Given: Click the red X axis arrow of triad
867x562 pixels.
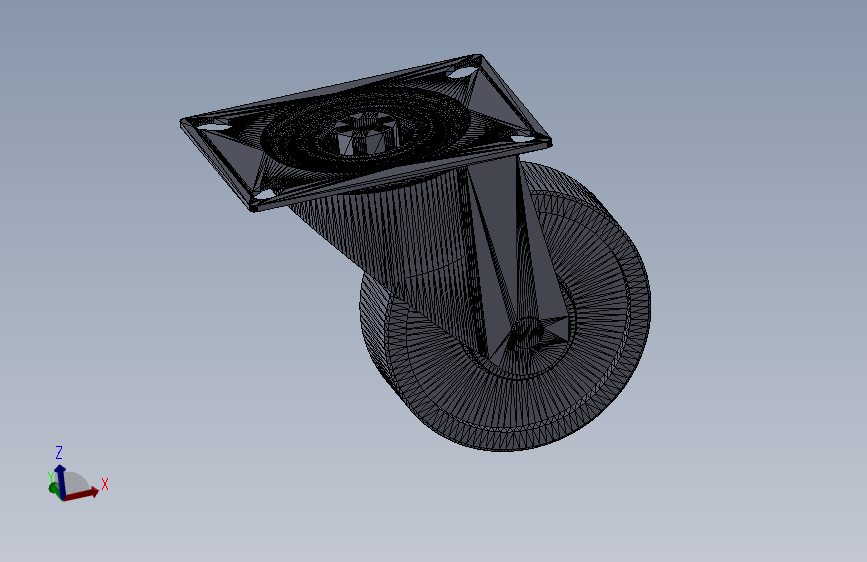Looking at the screenshot, I should 83,493.
